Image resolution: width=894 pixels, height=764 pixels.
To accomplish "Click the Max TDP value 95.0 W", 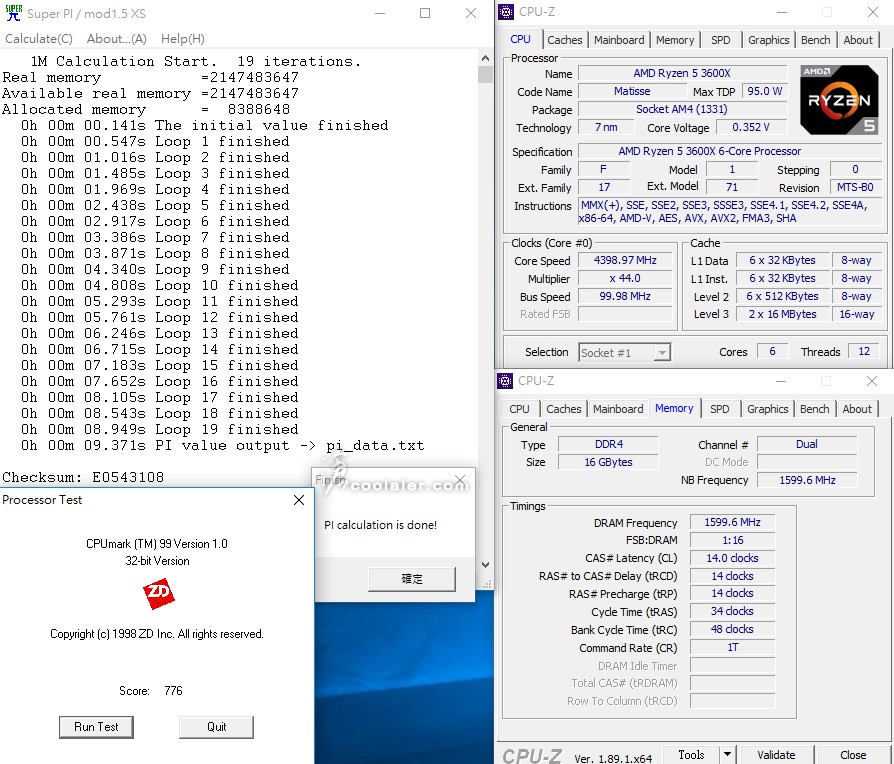I will (764, 91).
